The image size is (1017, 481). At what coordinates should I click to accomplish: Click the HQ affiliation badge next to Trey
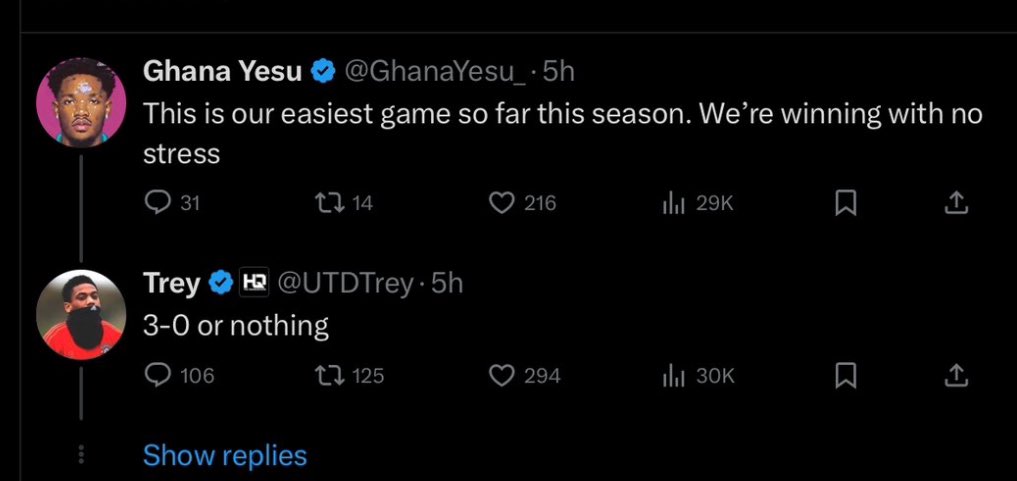[254, 283]
